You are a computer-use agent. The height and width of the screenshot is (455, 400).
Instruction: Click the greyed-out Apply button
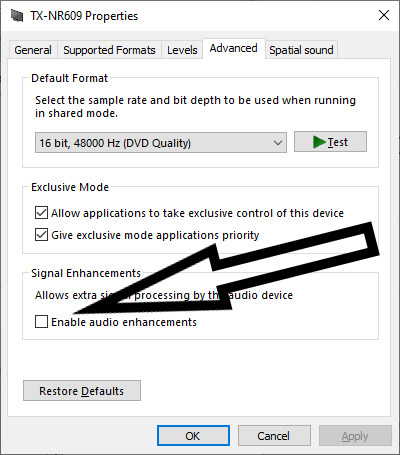[x=355, y=436]
